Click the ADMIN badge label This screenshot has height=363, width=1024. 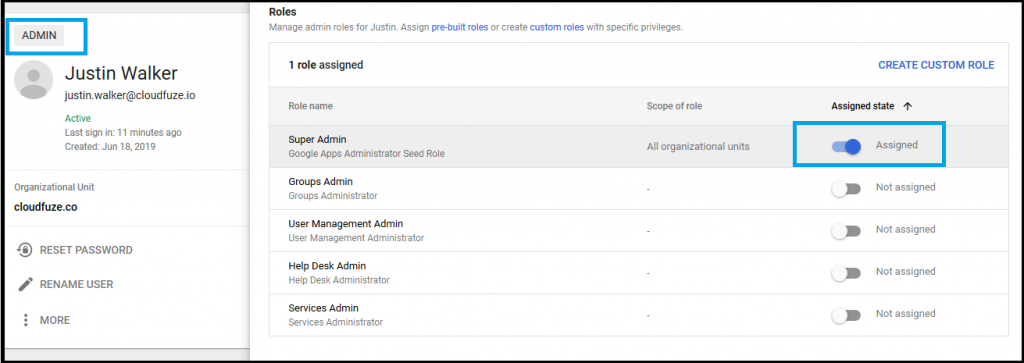coord(39,35)
